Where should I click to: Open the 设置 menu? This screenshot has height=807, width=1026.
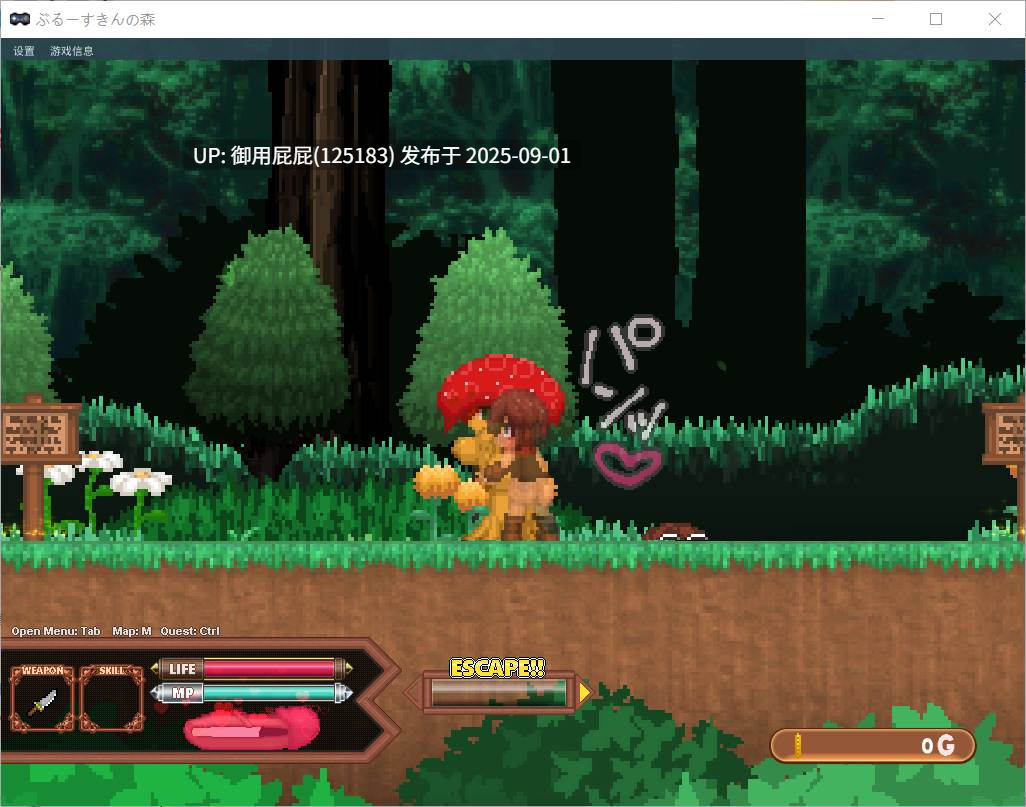[x=24, y=51]
